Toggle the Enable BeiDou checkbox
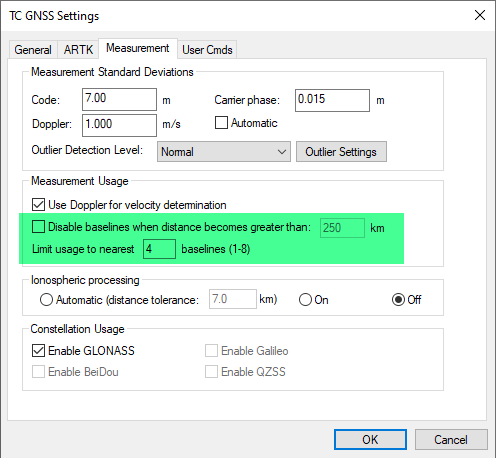496x458 pixels. (x=38, y=371)
